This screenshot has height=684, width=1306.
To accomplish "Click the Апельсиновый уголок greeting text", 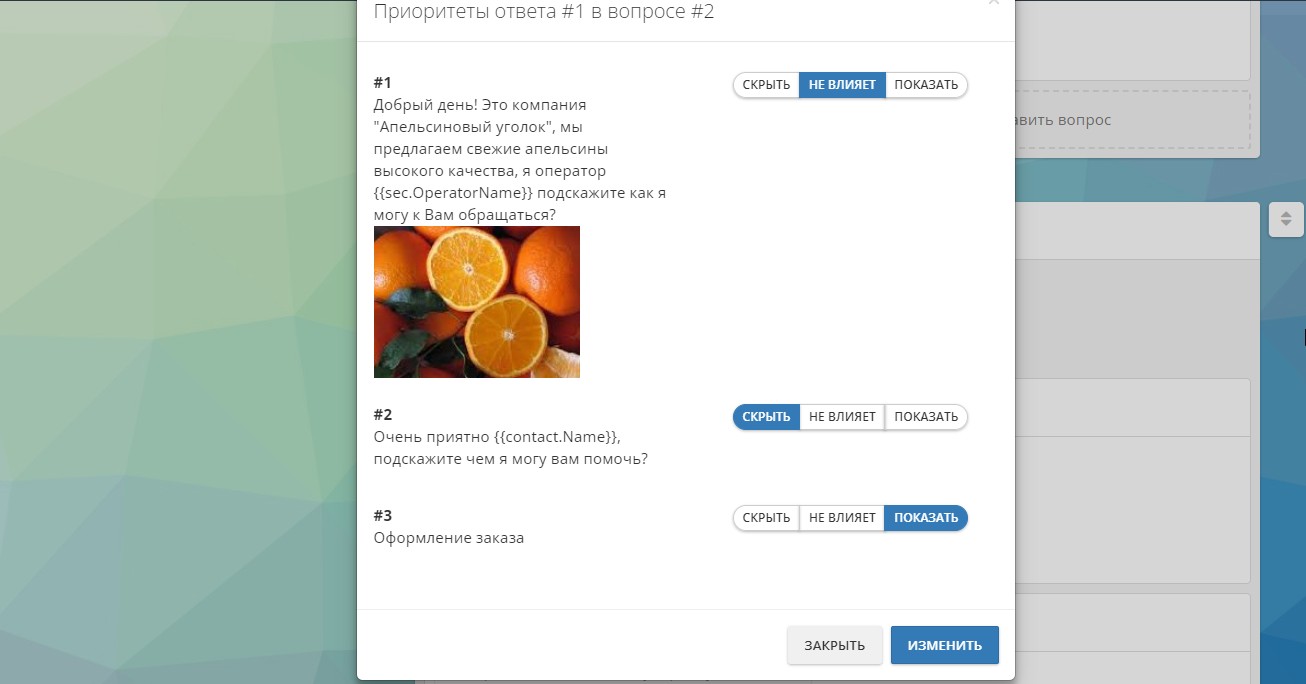I will click(520, 160).
